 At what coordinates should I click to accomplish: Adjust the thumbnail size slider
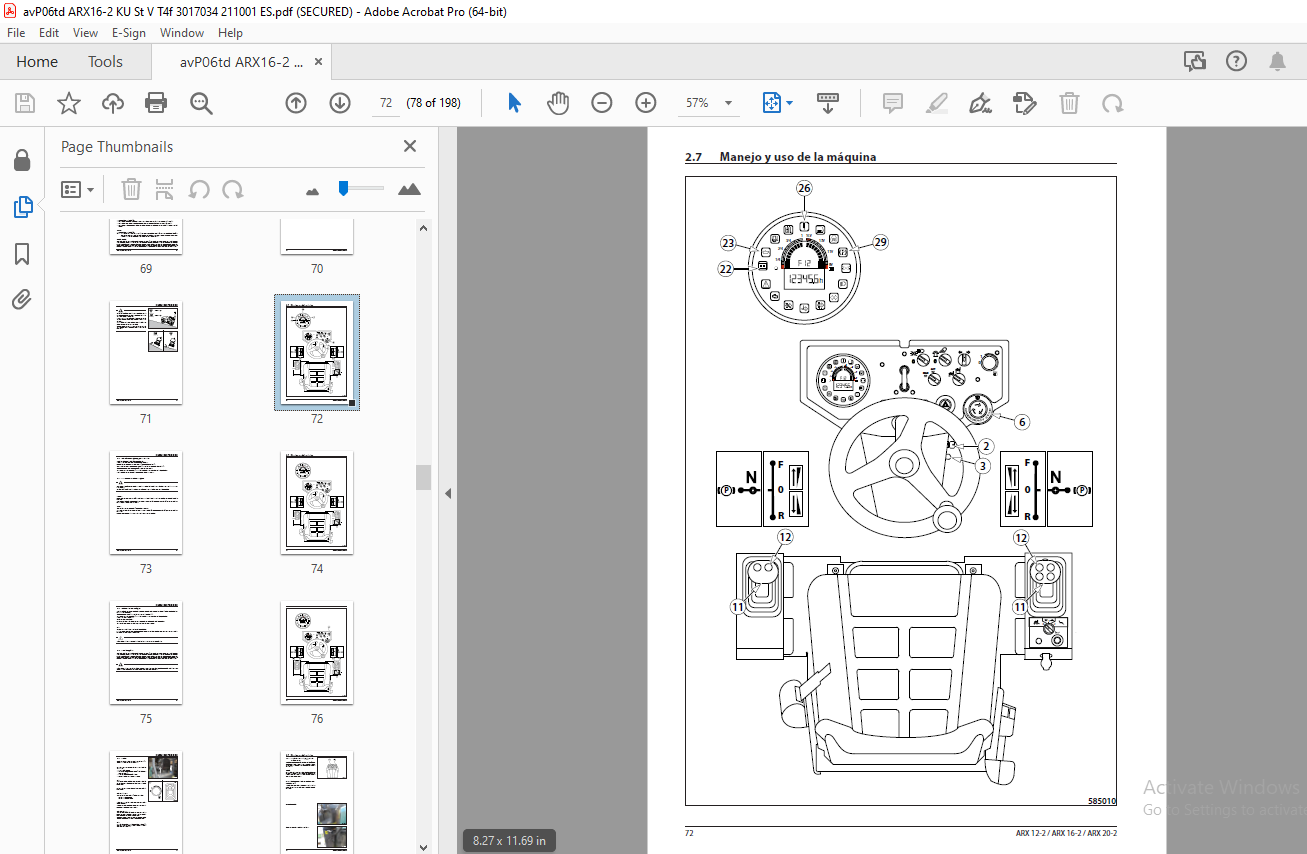pyautogui.click(x=343, y=187)
